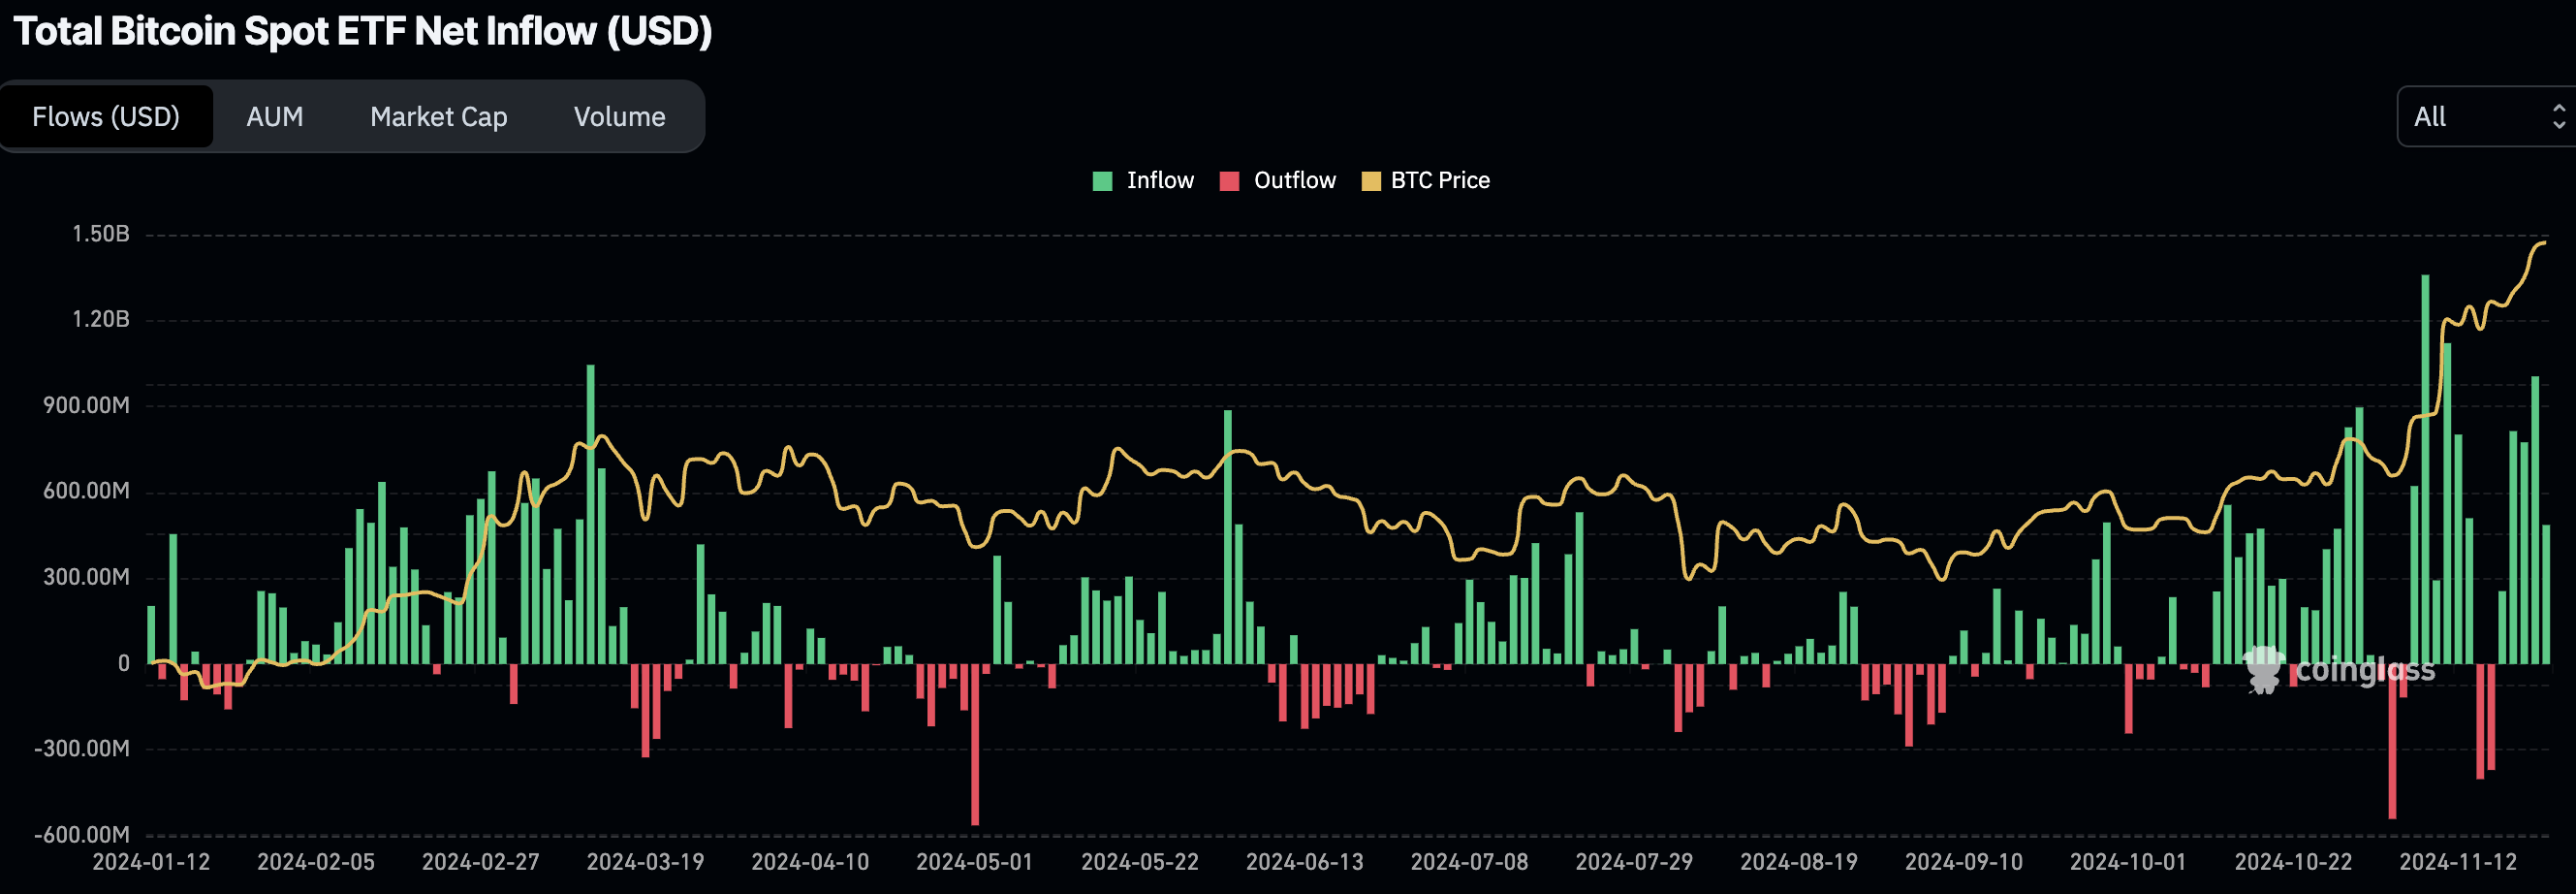Click the 900.00M y-axis label
Viewport: 2576px width, 894px height.
pos(86,406)
